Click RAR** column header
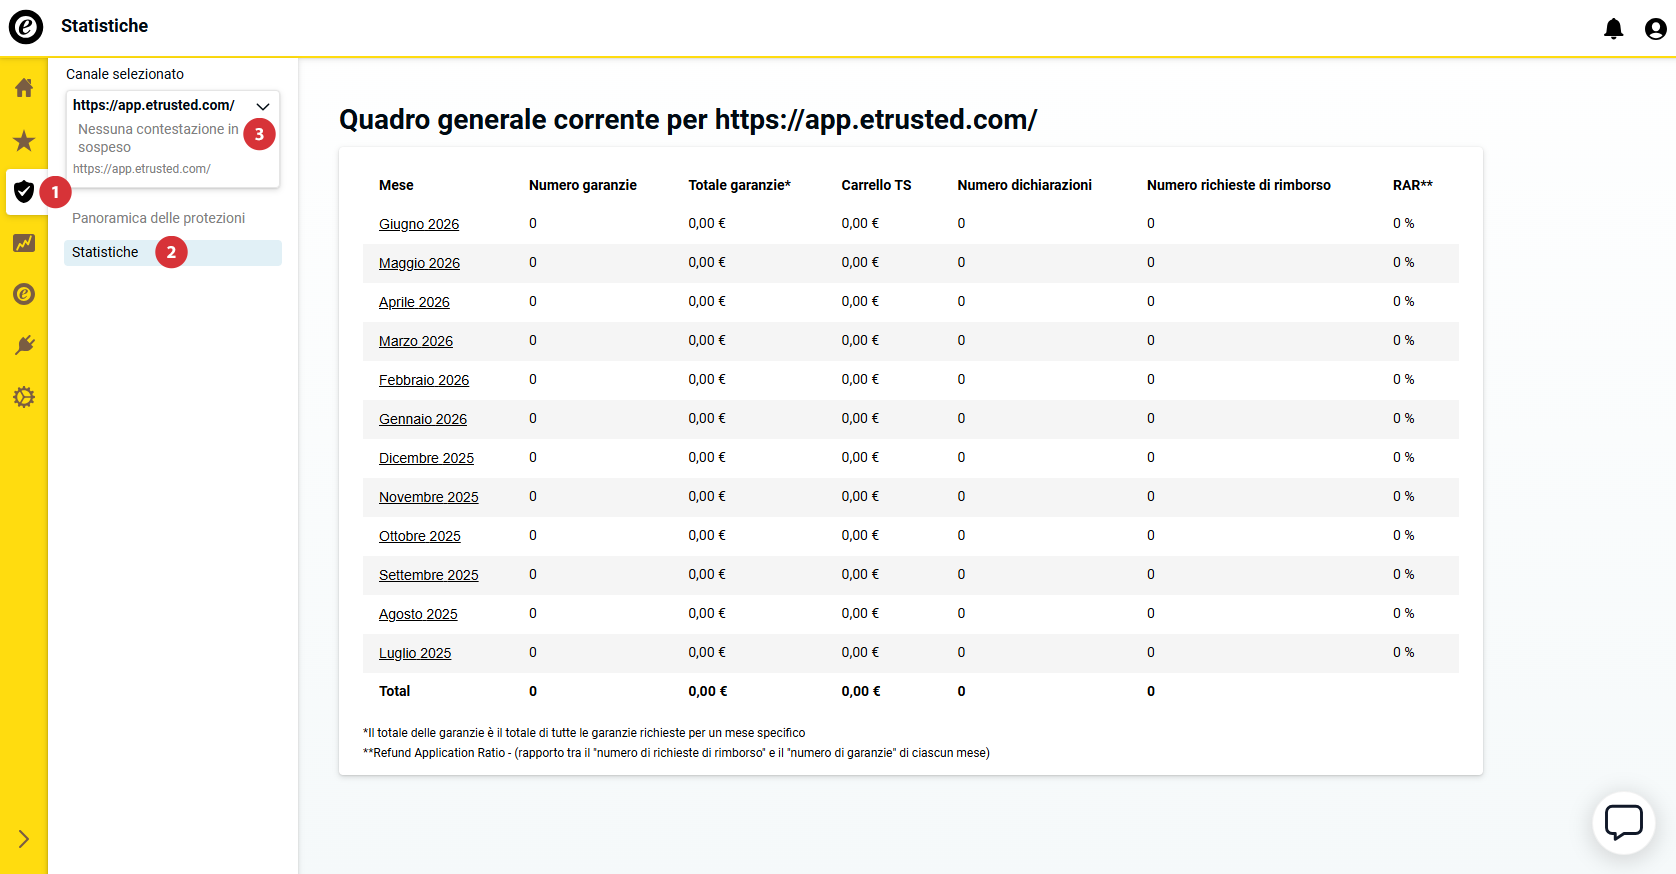This screenshot has height=874, width=1676. click(1412, 185)
